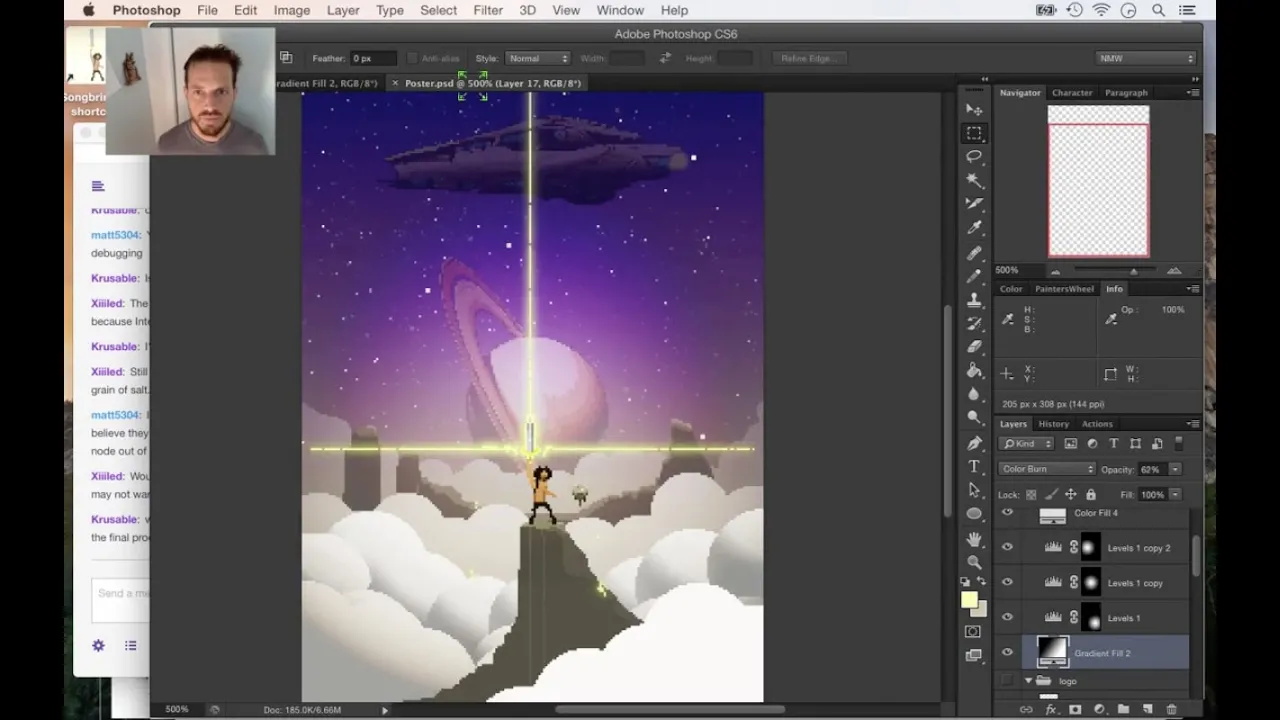Viewport: 1280px width, 720px height.
Task: Click the foreground color swatch
Action: tap(969, 600)
